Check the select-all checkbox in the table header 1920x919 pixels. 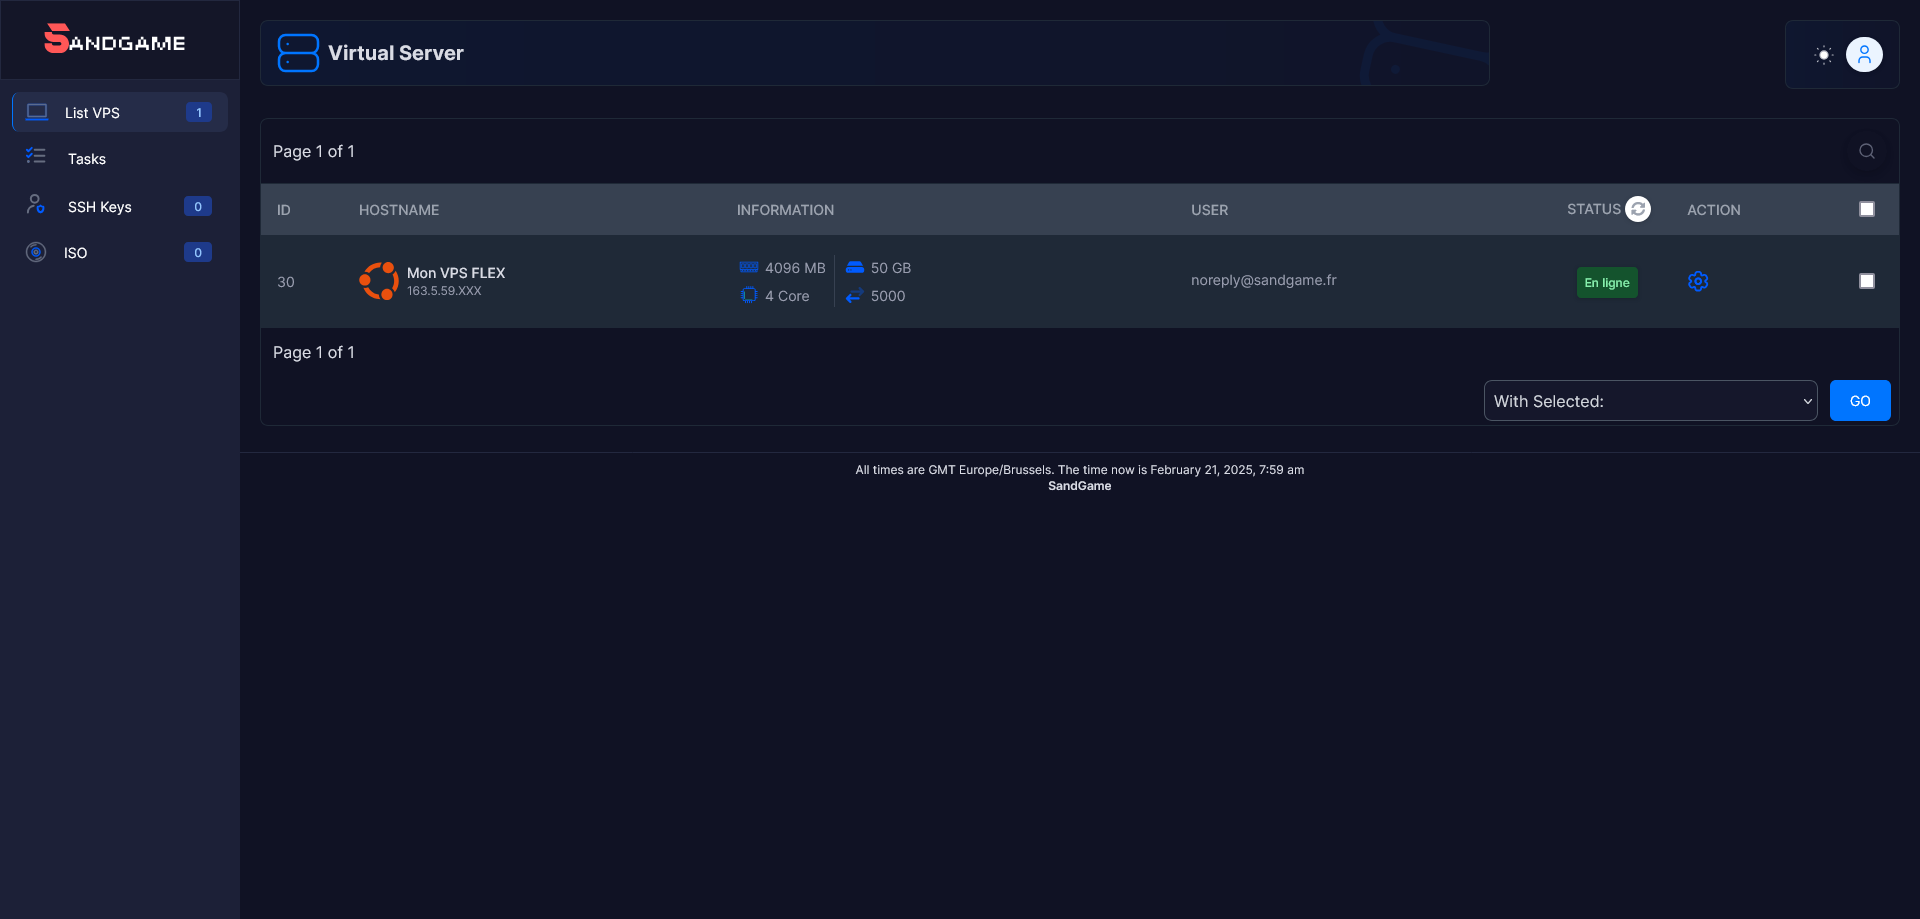[1867, 208]
